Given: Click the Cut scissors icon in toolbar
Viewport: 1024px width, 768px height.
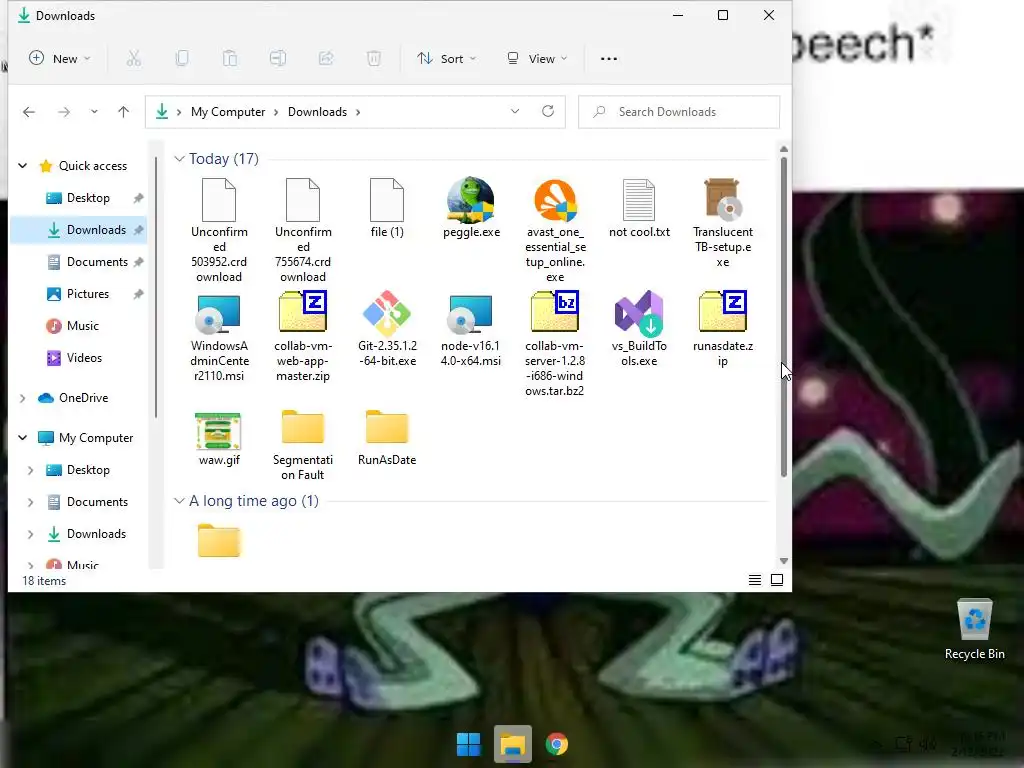Looking at the screenshot, I should (x=133, y=59).
